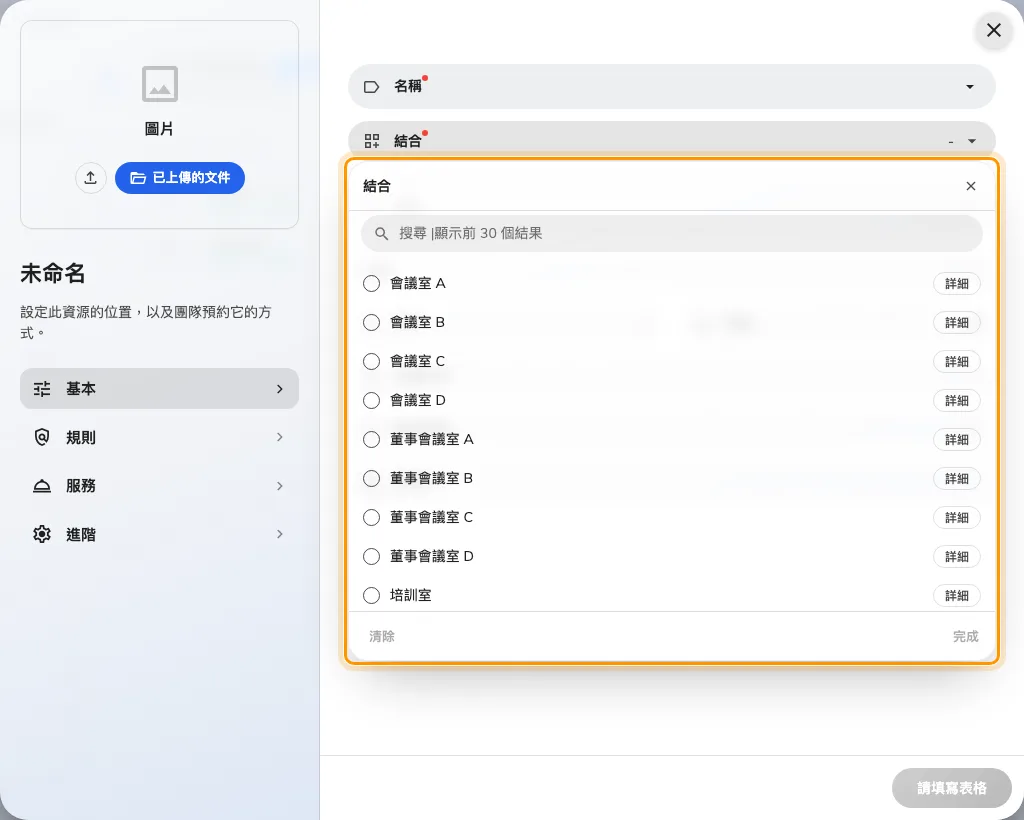Click chevron arrow on 進階 row

pyautogui.click(x=280, y=535)
